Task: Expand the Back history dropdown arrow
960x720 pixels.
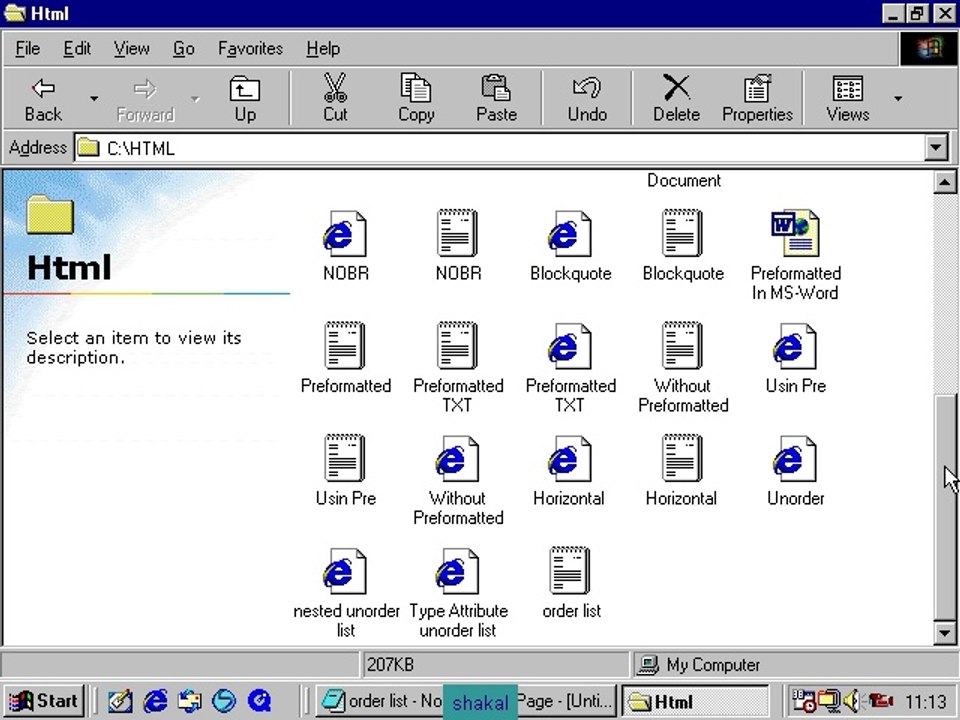Action: coord(94,98)
